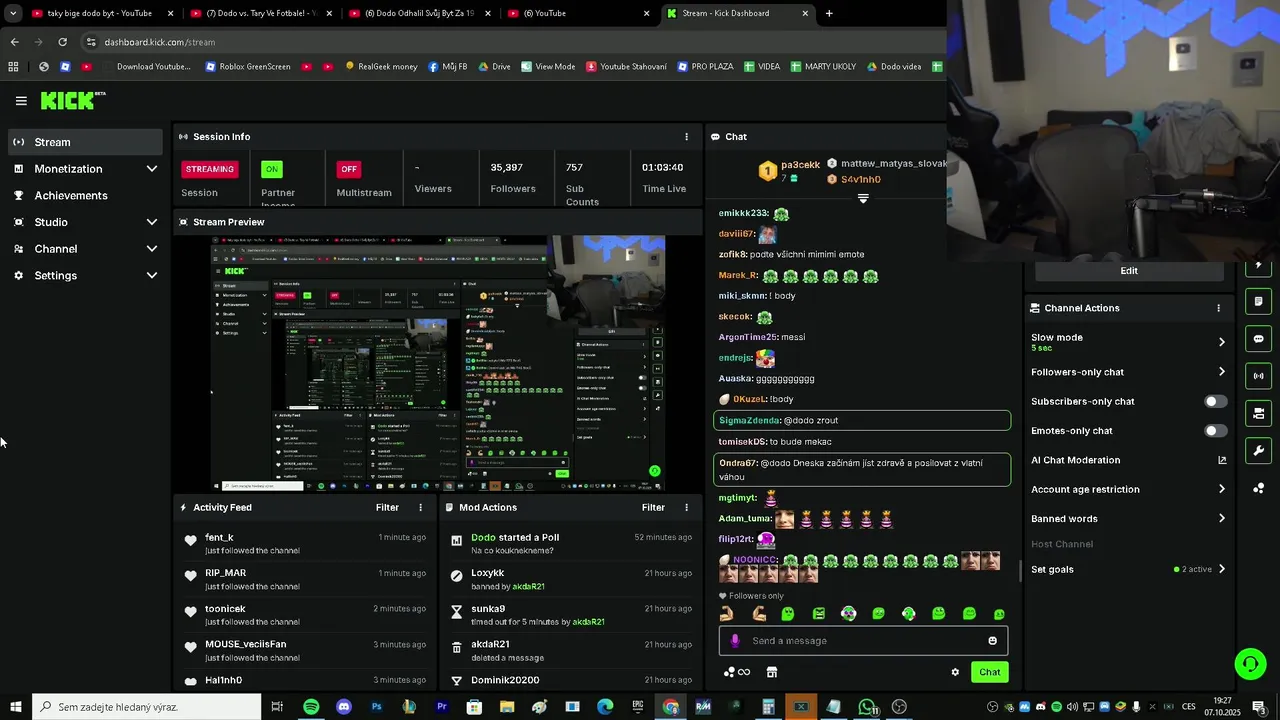This screenshot has height=720, width=1280.
Task: Open the green support headset button
Action: (1249, 664)
